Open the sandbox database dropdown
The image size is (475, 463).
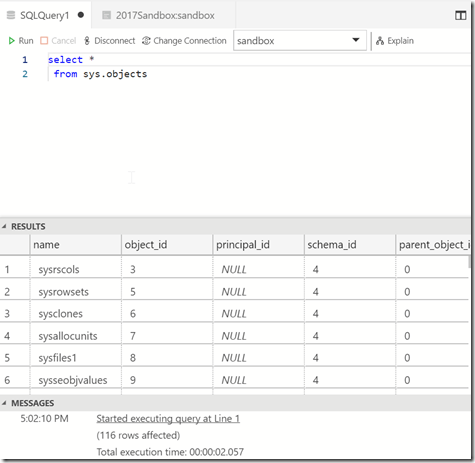pos(300,41)
